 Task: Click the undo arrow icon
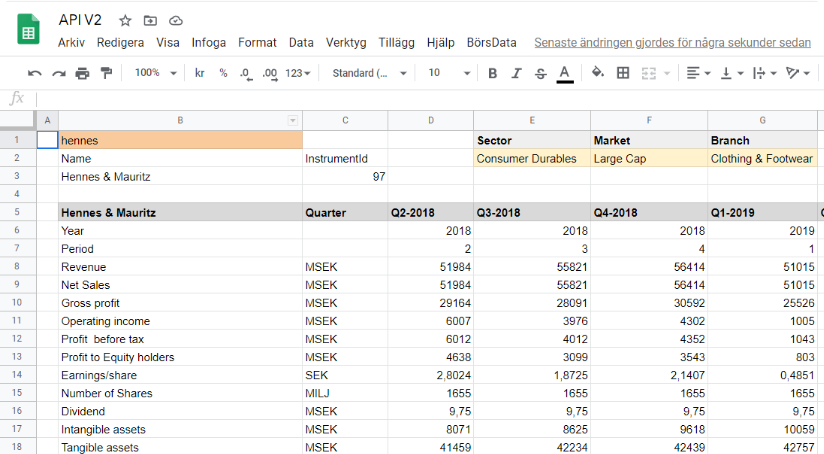[x=35, y=73]
